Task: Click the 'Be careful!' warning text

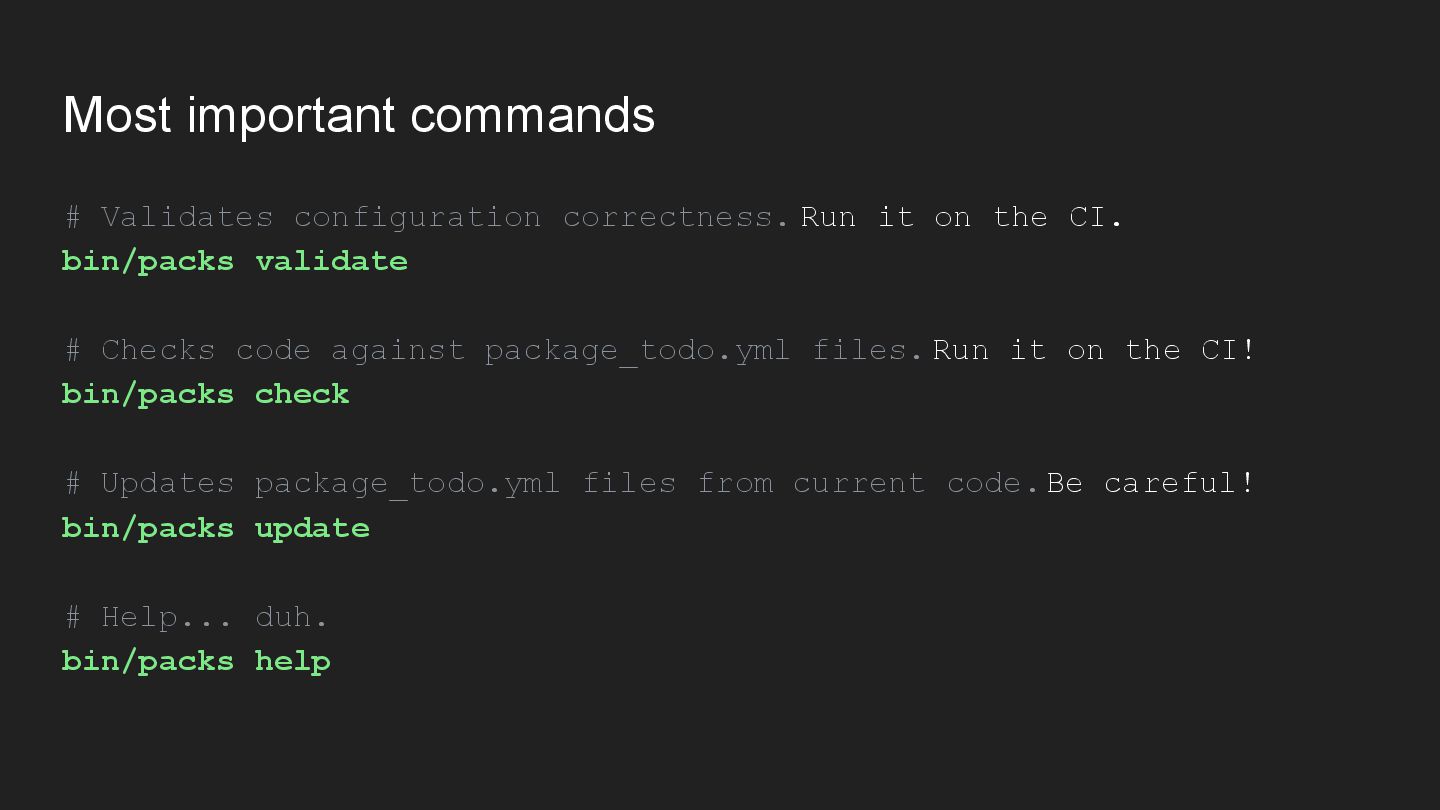Action: tap(1150, 483)
